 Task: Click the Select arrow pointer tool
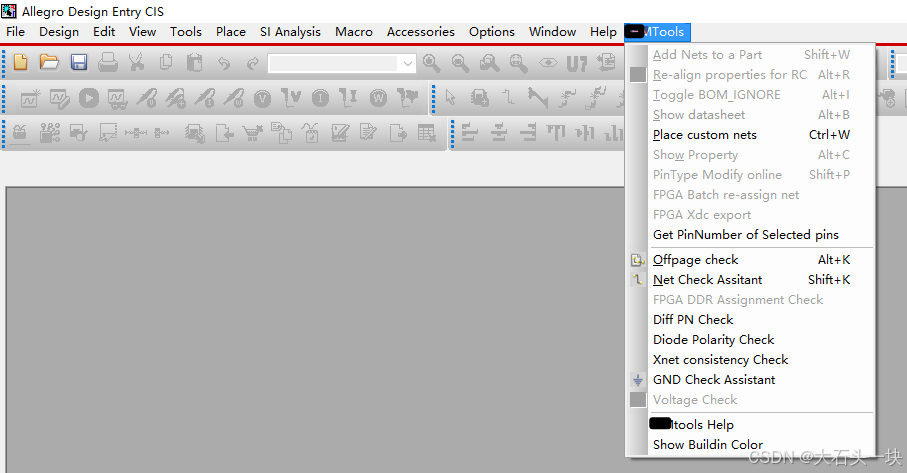pyautogui.click(x=451, y=98)
